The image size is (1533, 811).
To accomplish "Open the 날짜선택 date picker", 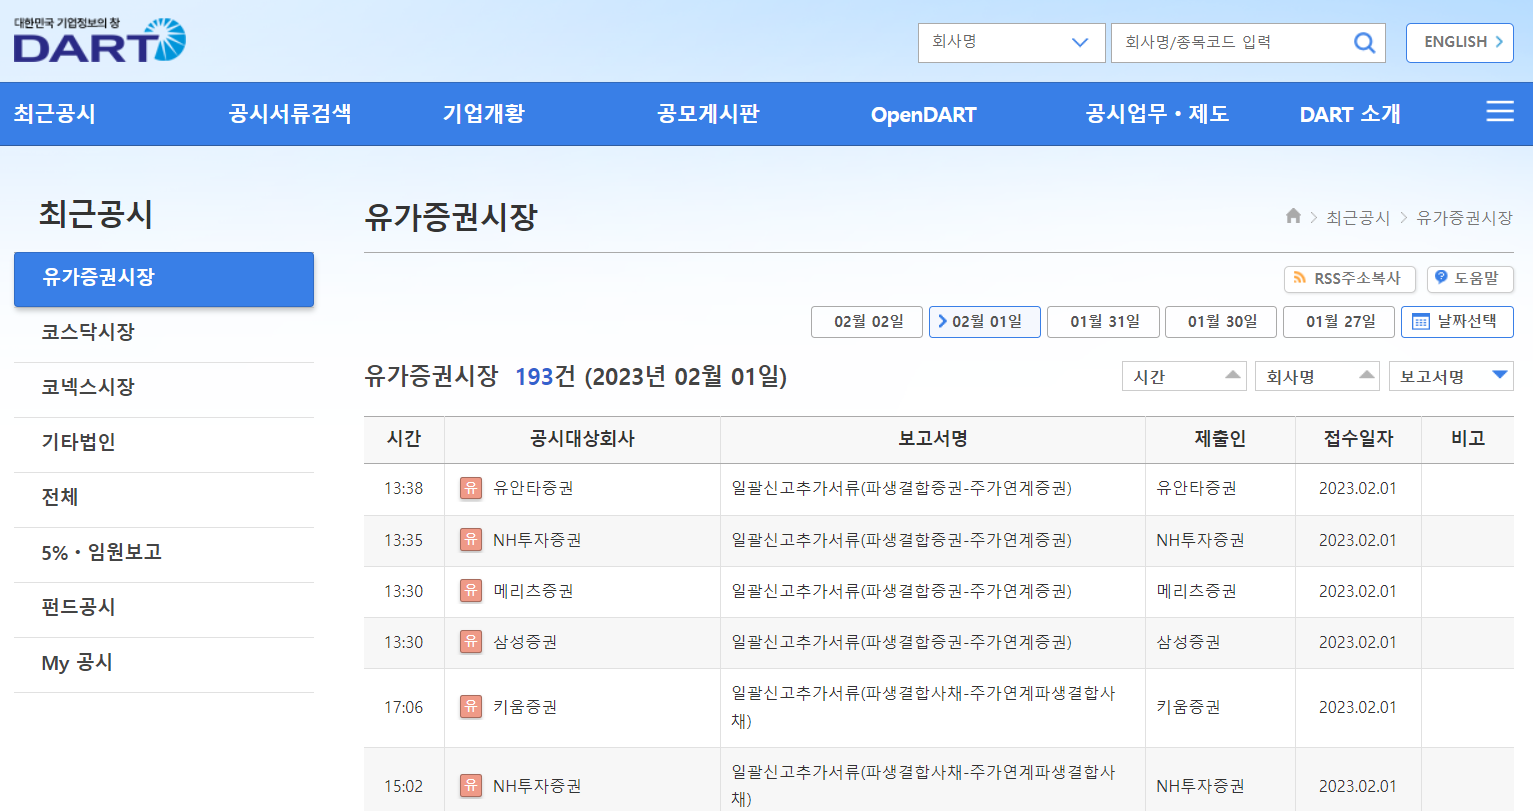I will (x=1457, y=322).
